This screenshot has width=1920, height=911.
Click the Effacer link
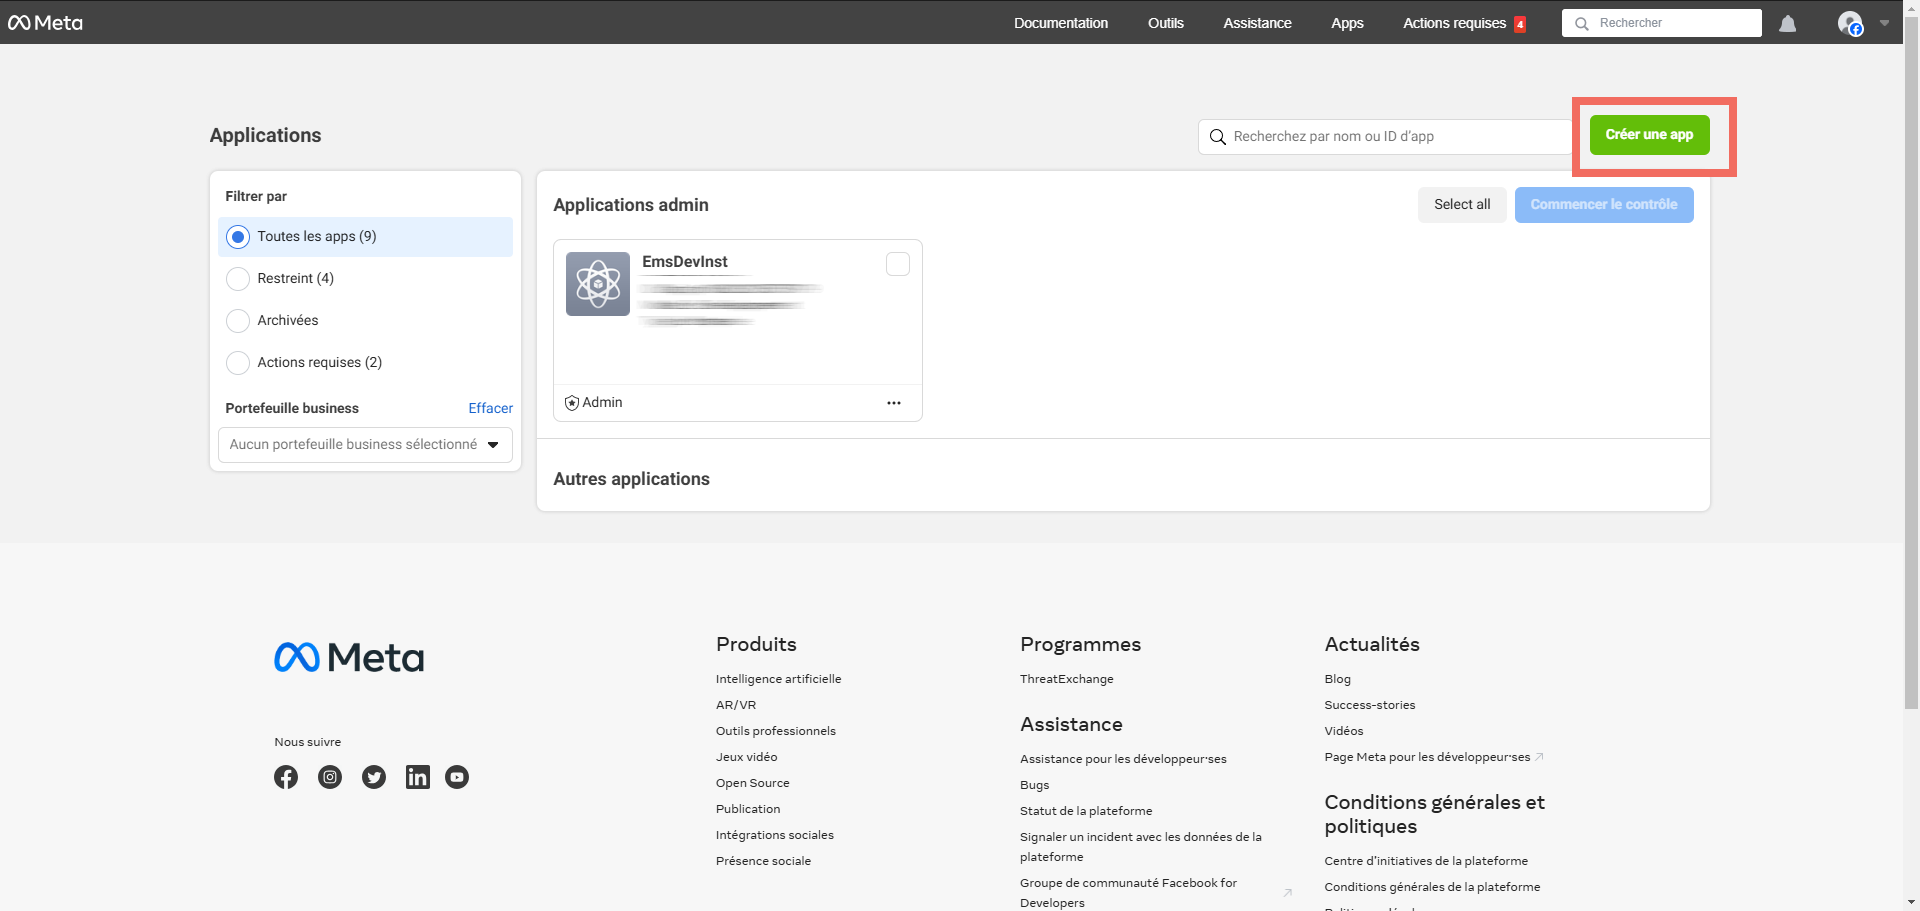[490, 408]
